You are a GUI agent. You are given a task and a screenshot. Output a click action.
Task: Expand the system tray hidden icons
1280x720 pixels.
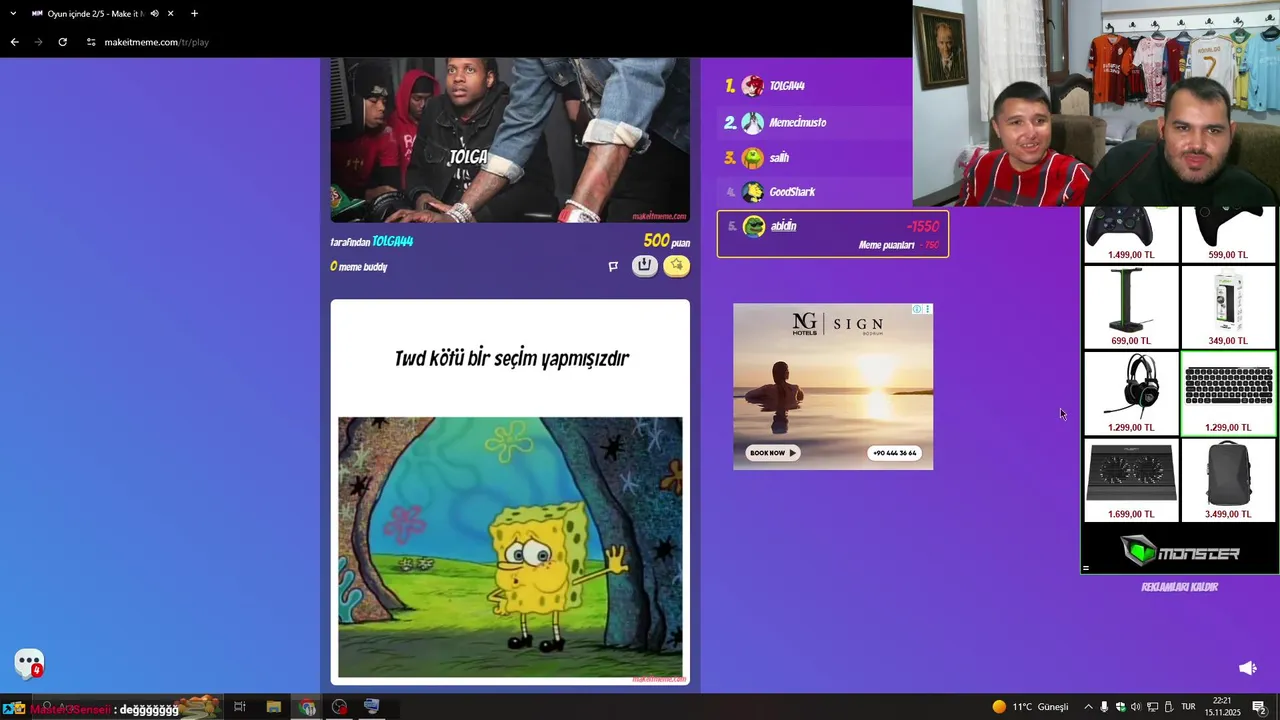pyautogui.click(x=1088, y=707)
